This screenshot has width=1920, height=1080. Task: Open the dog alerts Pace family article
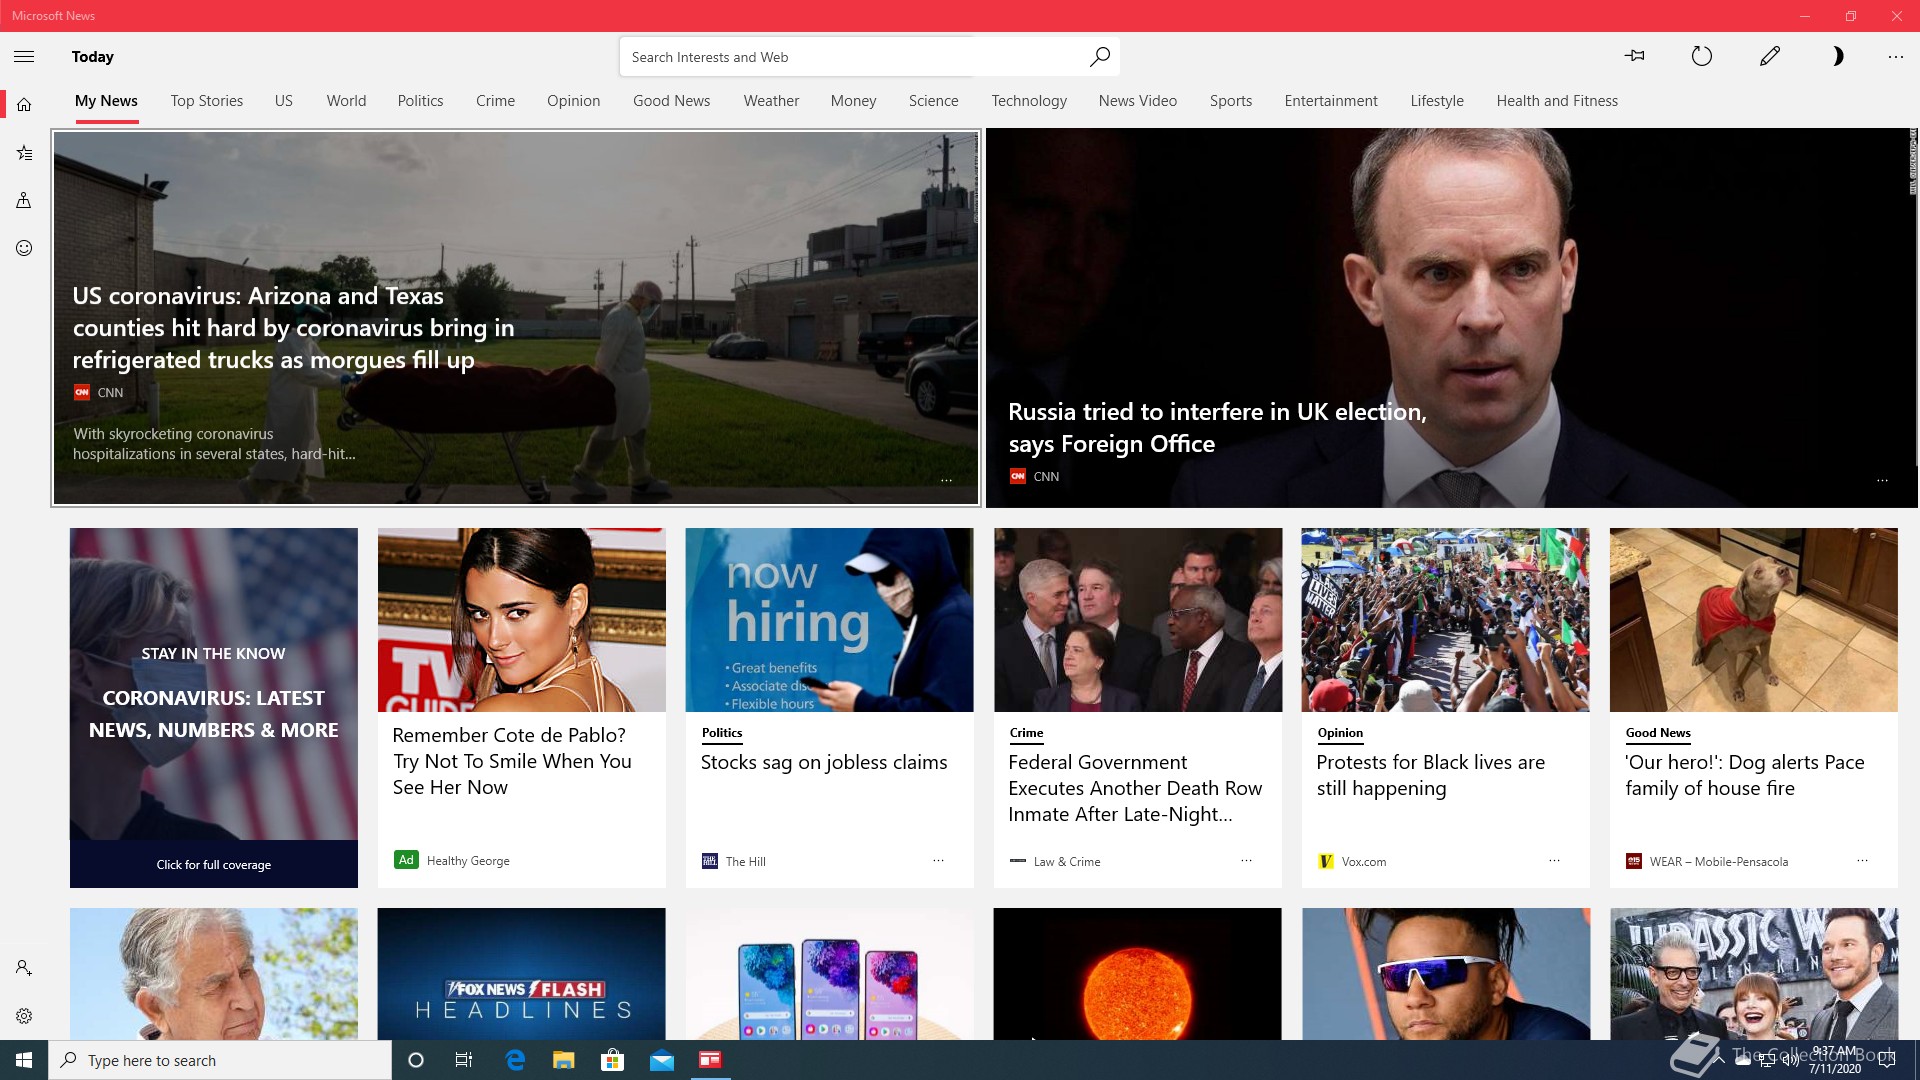tap(1744, 775)
